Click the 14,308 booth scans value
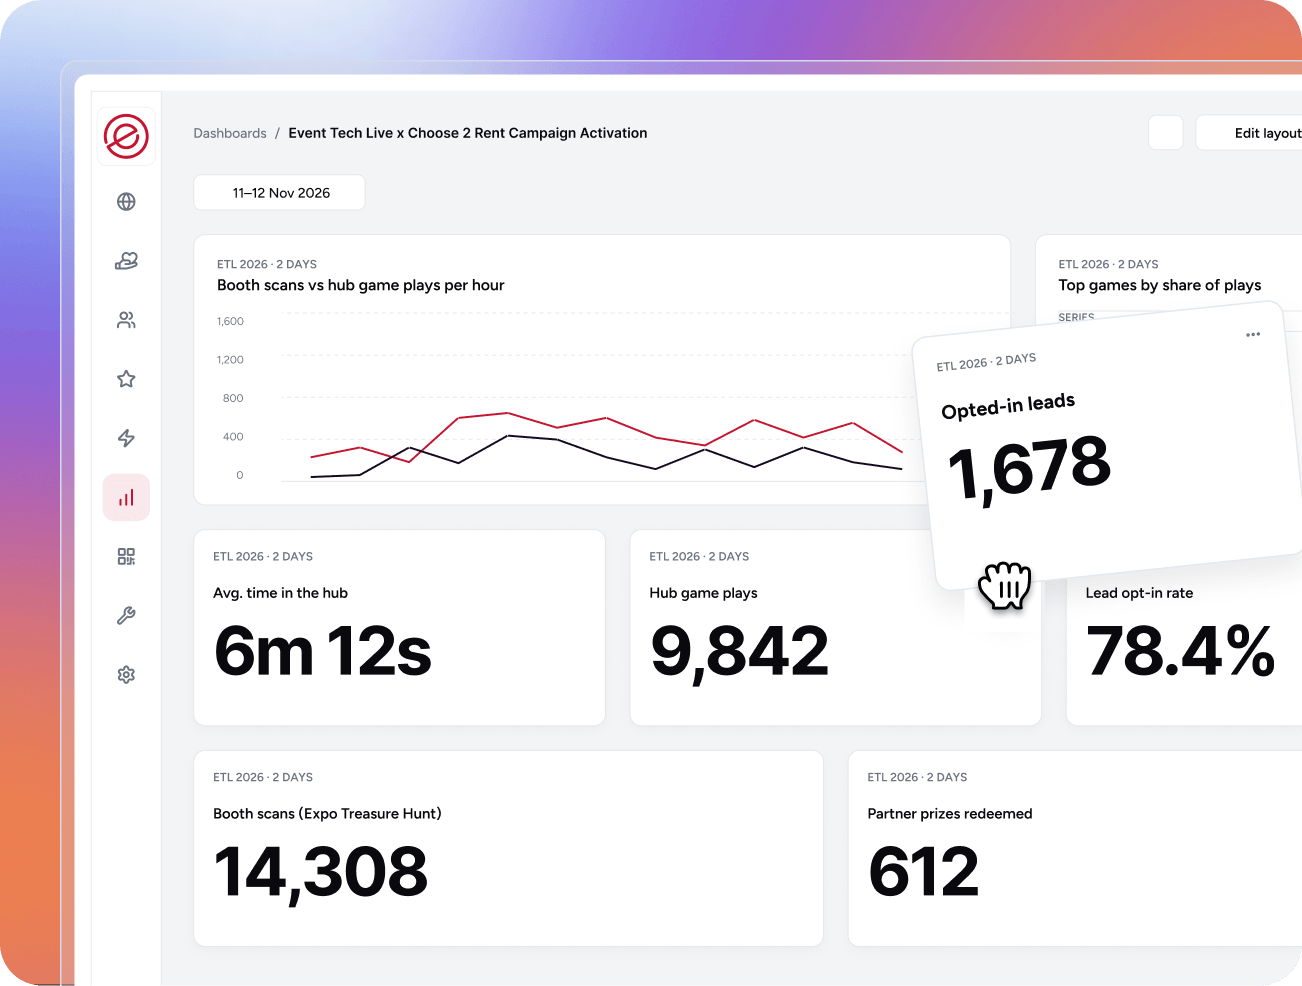1302x986 pixels. (321, 873)
